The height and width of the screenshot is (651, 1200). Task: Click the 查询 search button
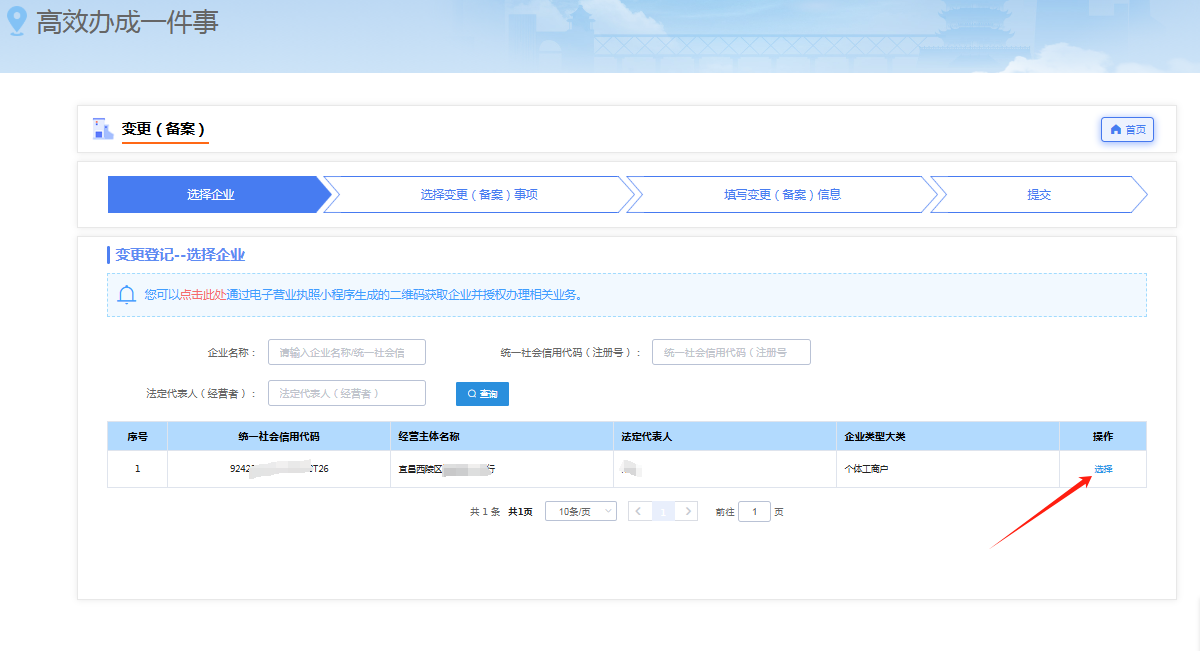[482, 394]
